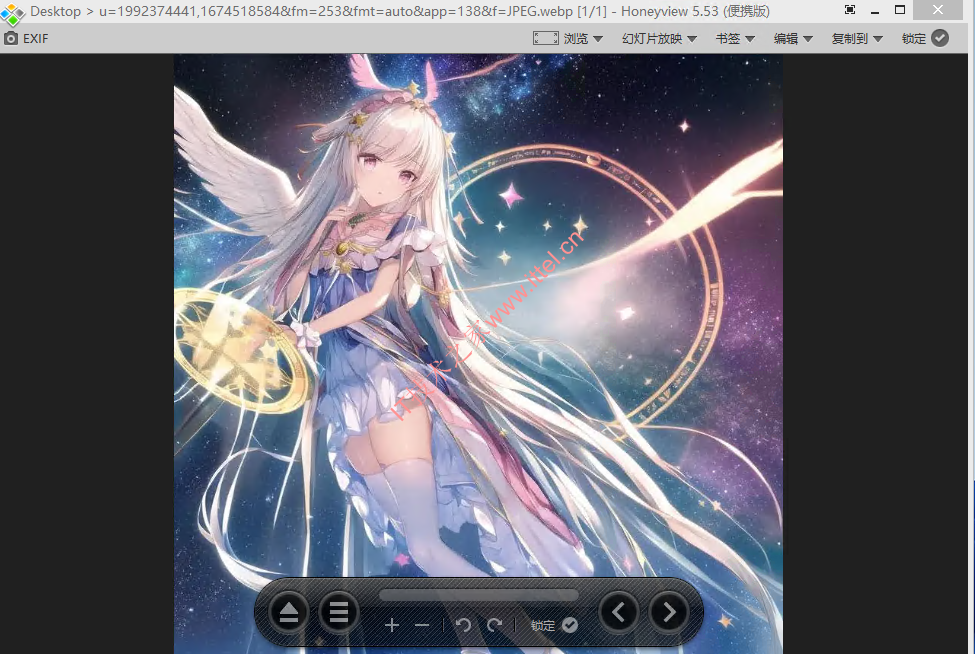
Task: Open the 复制到 menu
Action: pyautogui.click(x=849, y=39)
